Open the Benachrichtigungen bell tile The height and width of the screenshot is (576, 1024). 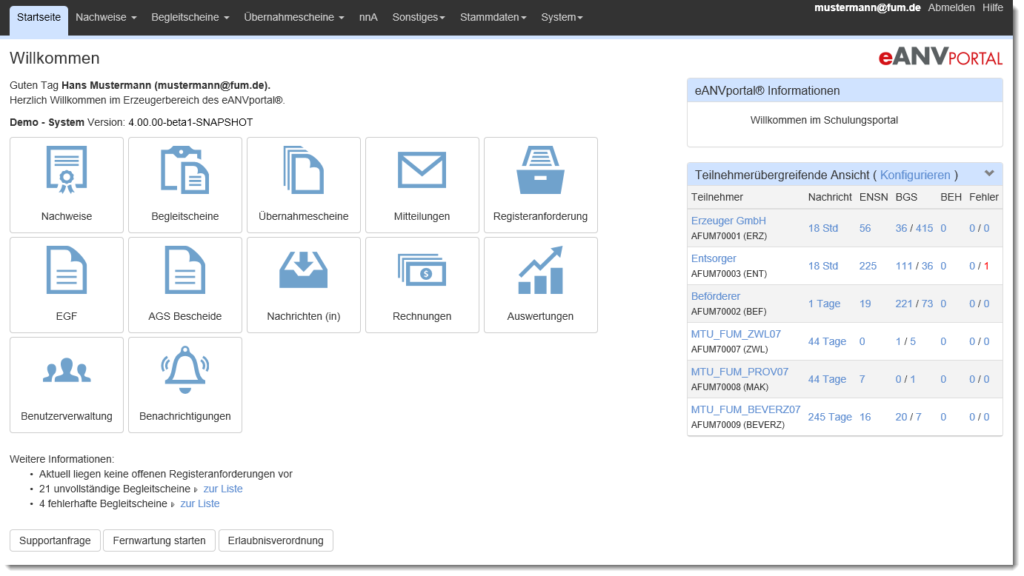(185, 385)
